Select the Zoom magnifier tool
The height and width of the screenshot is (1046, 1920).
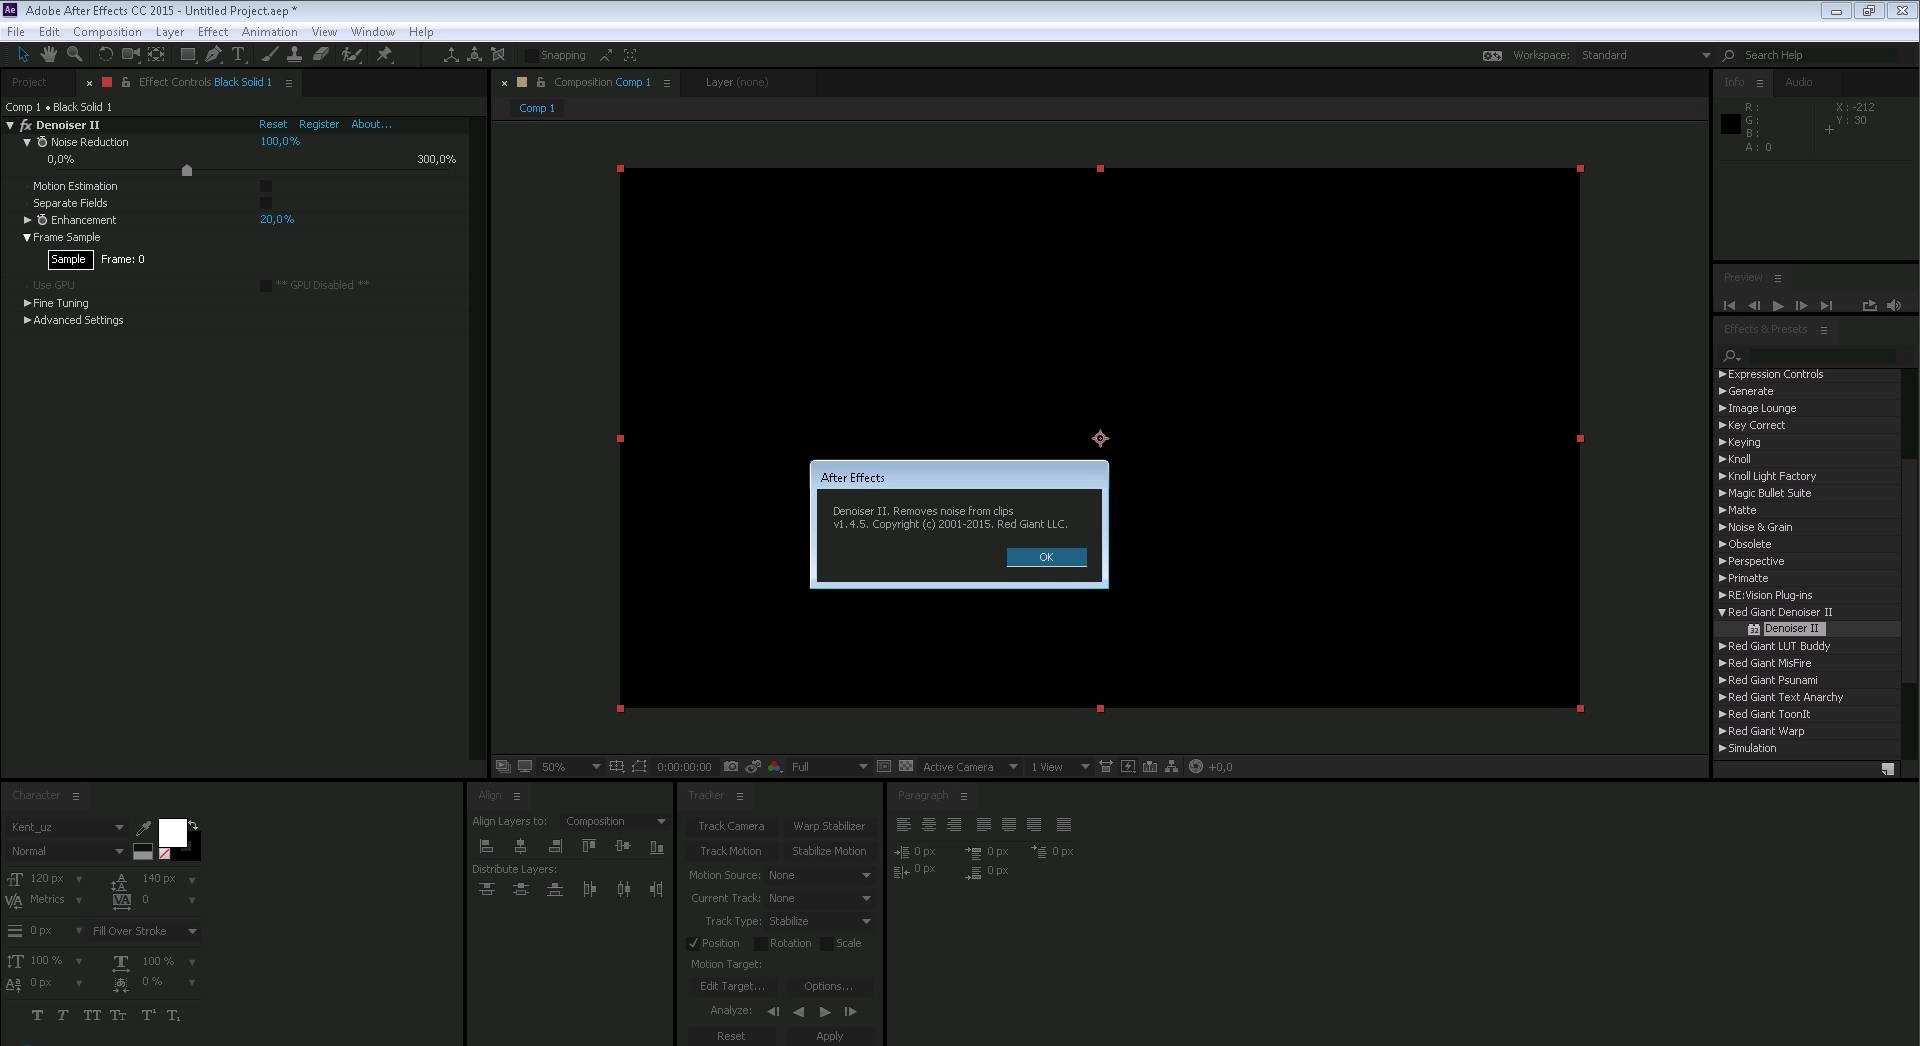(74, 55)
